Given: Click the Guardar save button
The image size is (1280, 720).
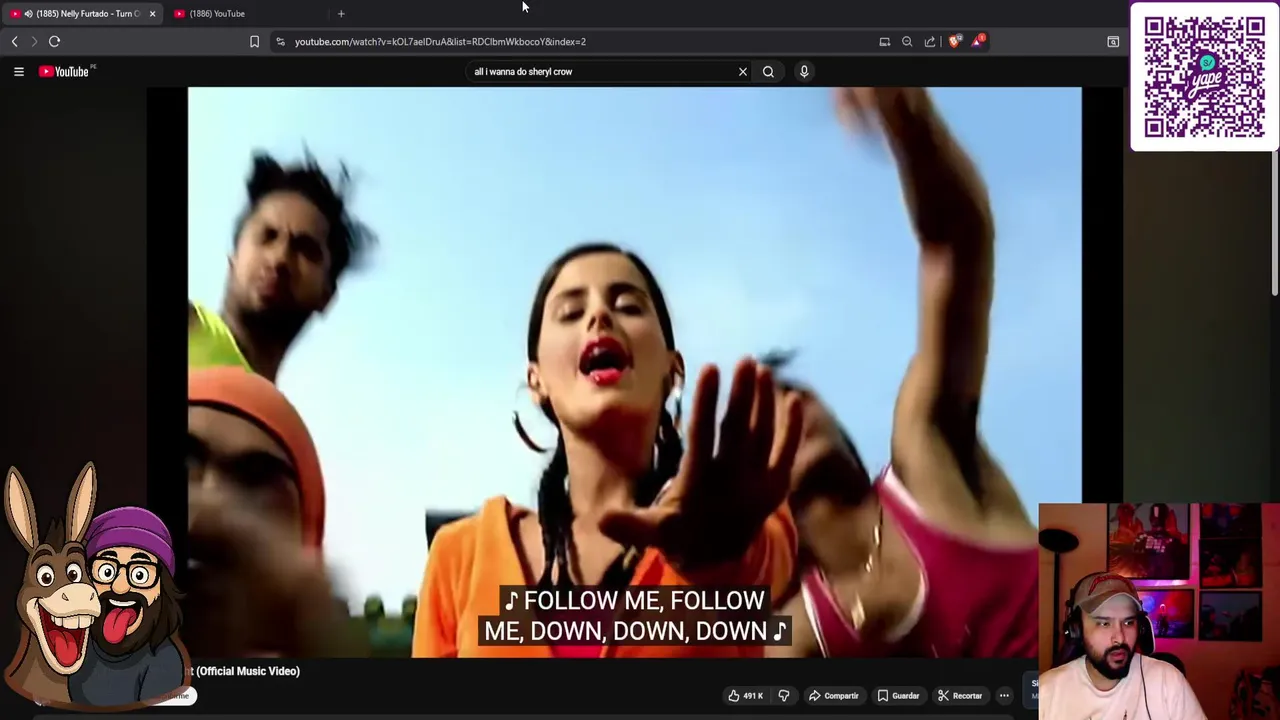Looking at the screenshot, I should tap(898, 696).
